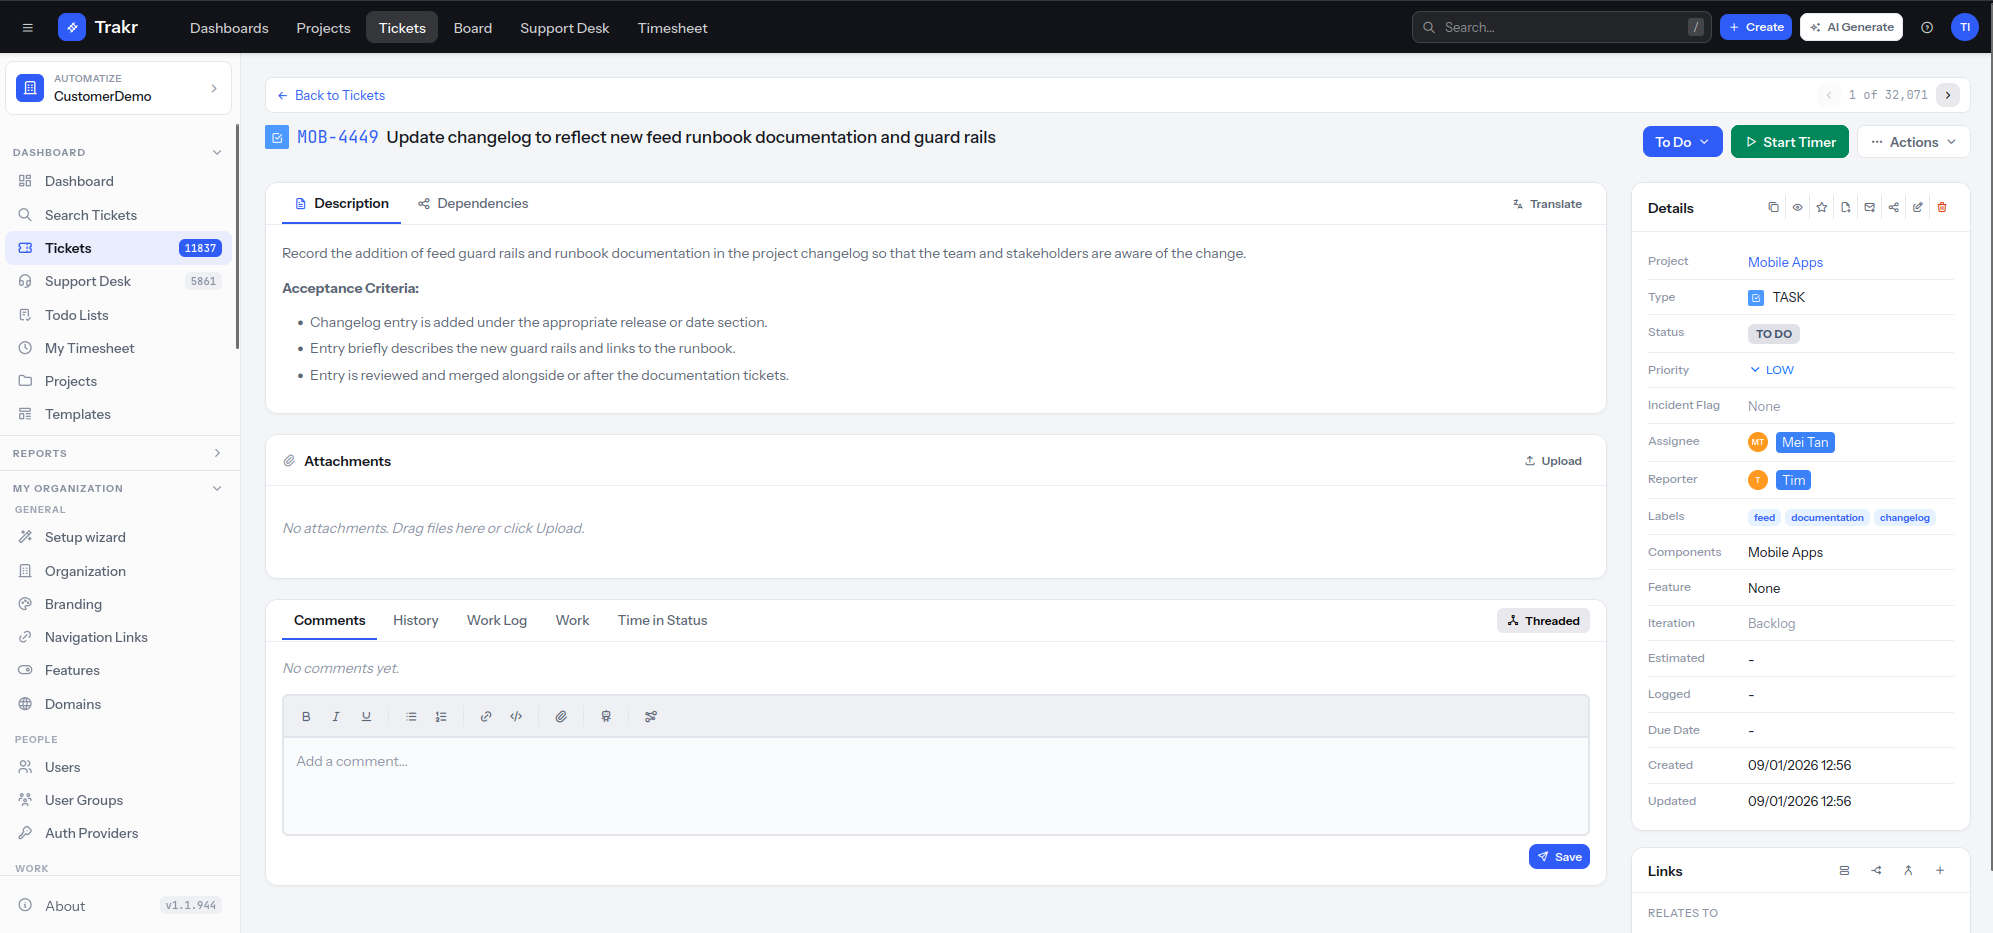This screenshot has width=1993, height=933.
Task: Click the edit pencil icon in Details
Action: tap(1917, 207)
